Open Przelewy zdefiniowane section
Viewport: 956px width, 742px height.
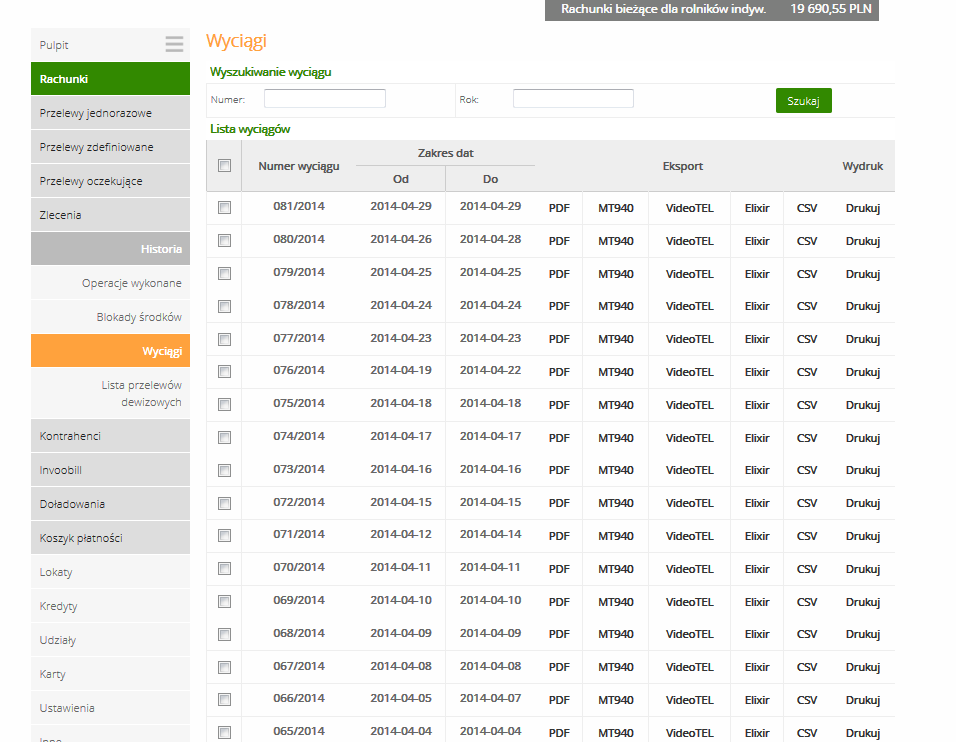coord(110,147)
